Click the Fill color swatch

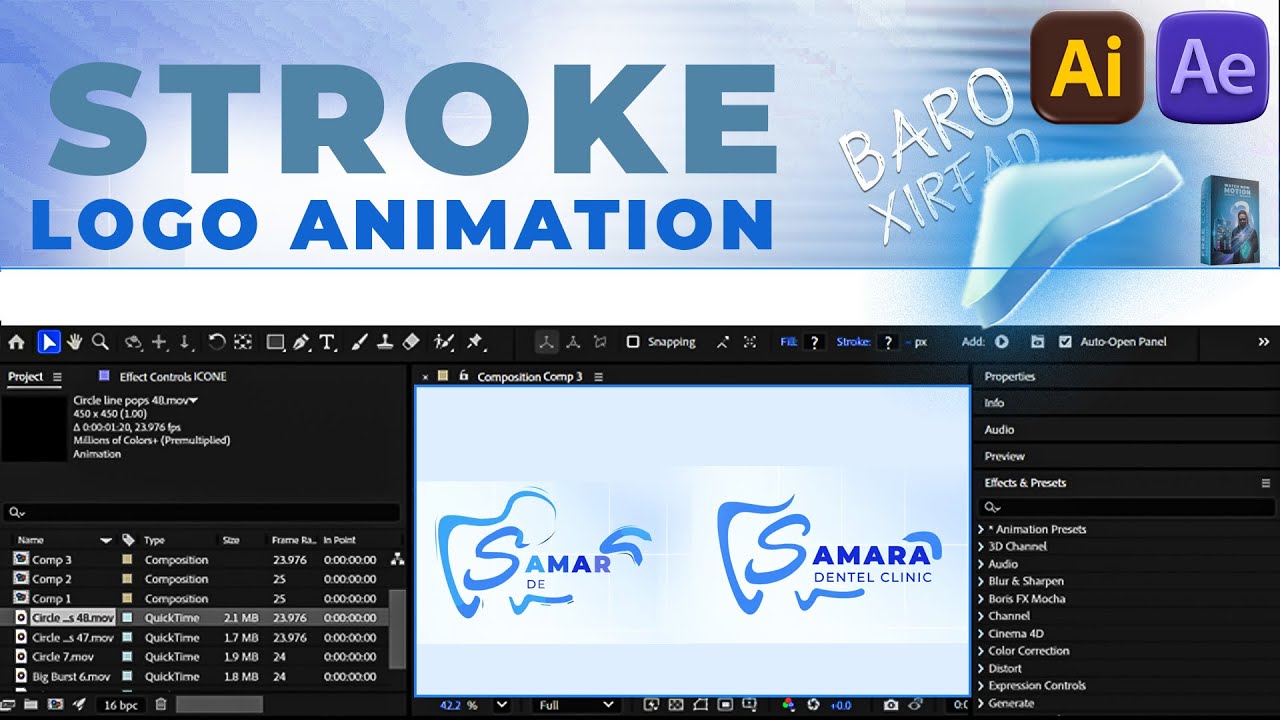(815, 342)
